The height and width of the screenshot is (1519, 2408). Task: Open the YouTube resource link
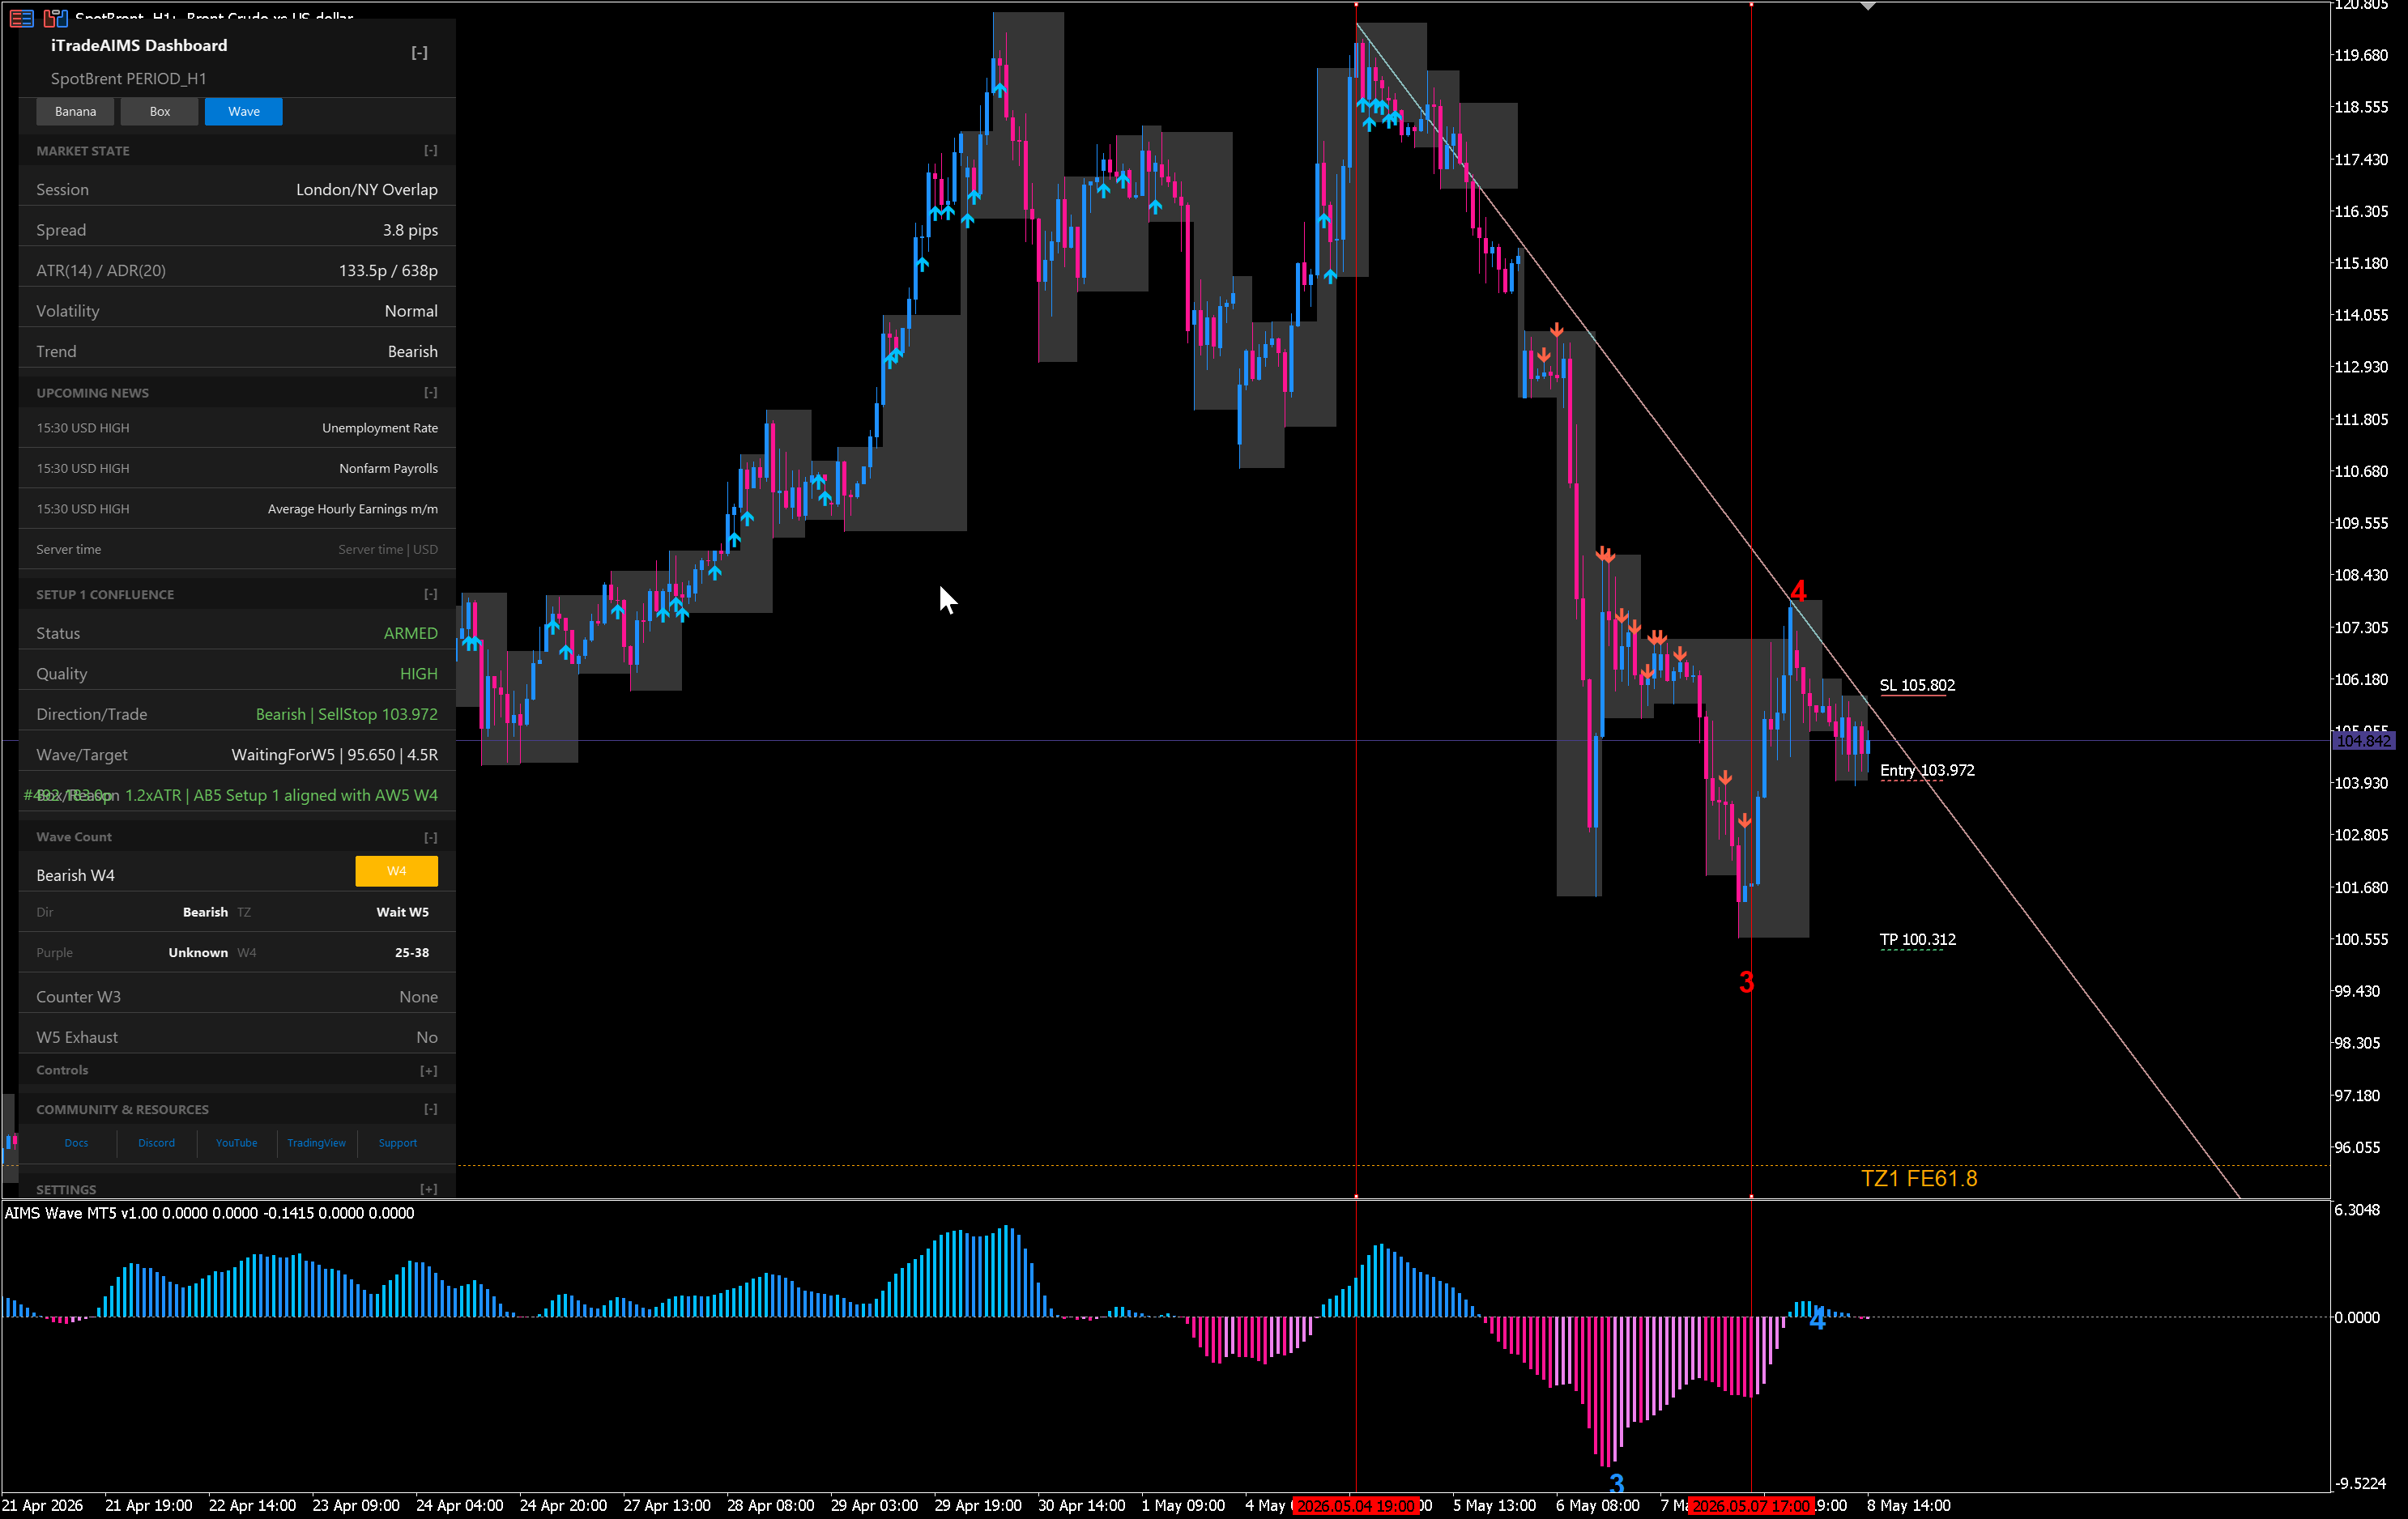pyautogui.click(x=236, y=1143)
